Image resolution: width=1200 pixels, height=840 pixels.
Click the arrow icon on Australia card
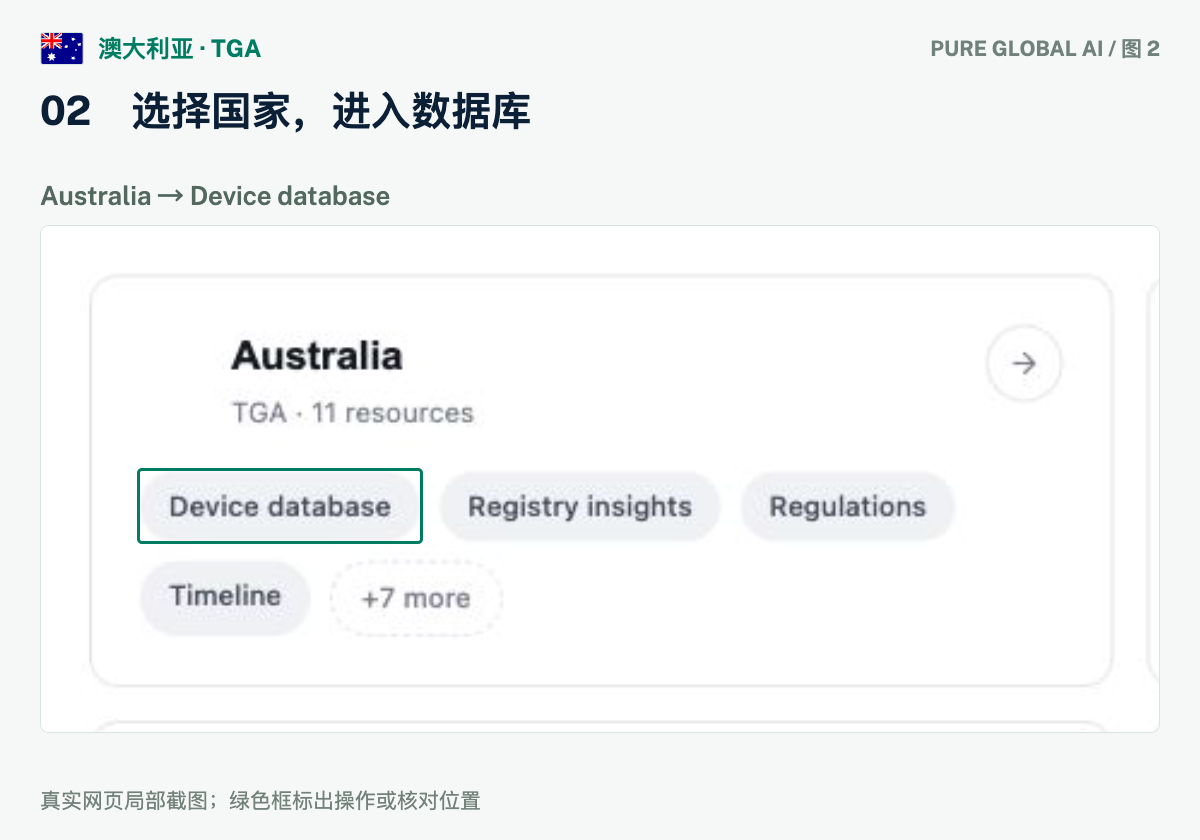1024,363
